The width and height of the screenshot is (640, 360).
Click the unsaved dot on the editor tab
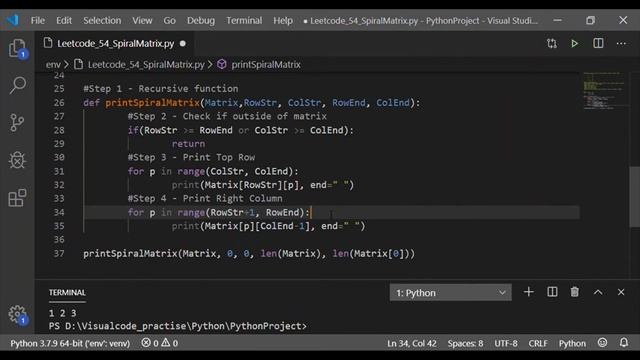tap(182, 43)
